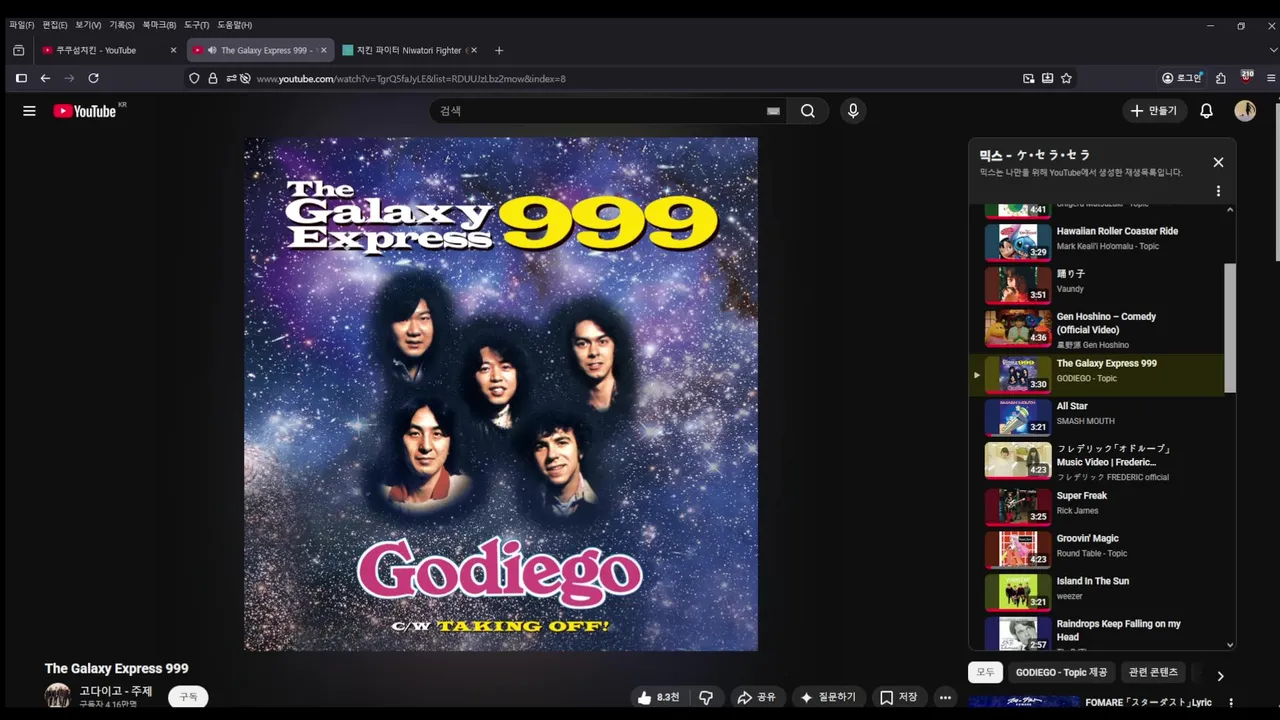Open a new browser tab
This screenshot has height=720, width=1280.
click(x=499, y=50)
